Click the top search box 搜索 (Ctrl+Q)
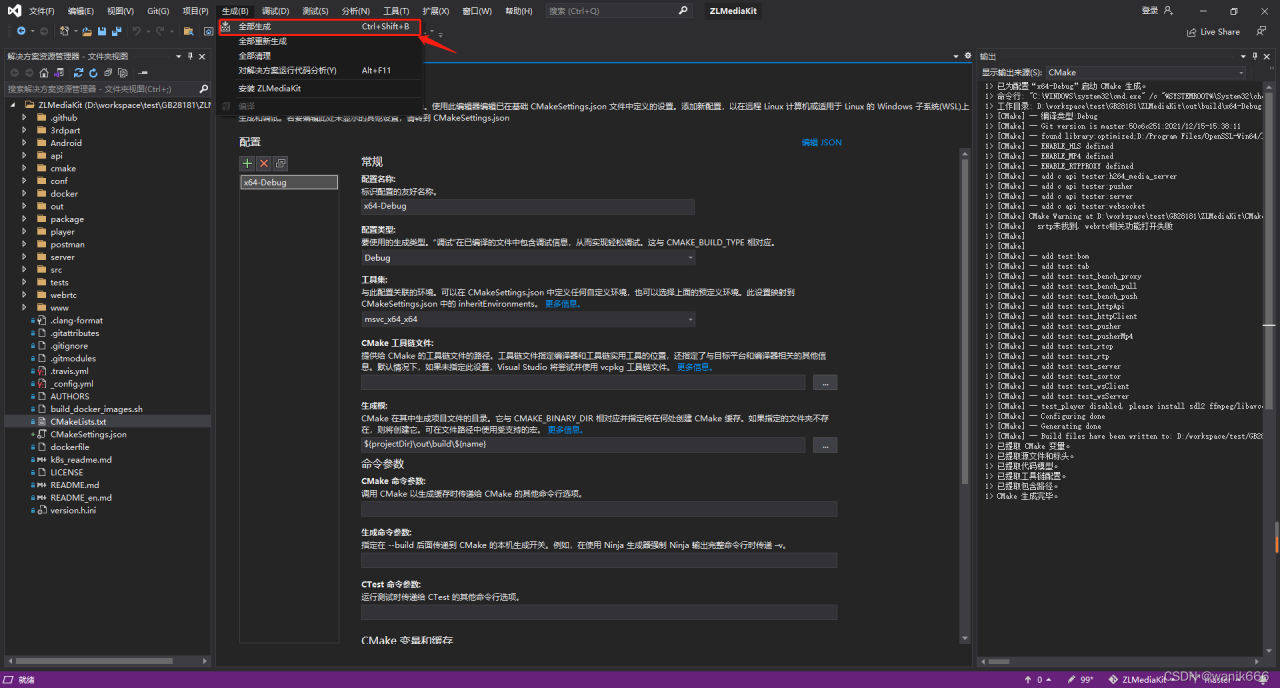 [618, 11]
